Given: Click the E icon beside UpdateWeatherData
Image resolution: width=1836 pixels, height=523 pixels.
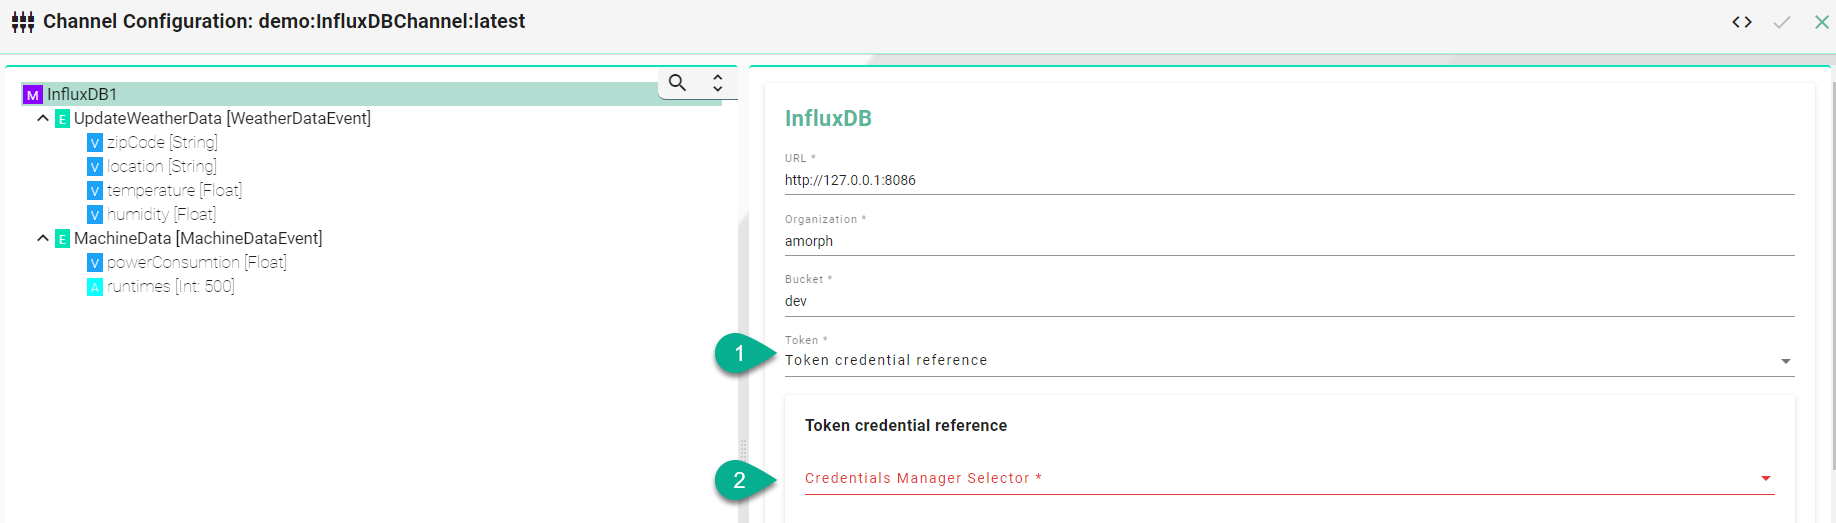Looking at the screenshot, I should [62, 119].
